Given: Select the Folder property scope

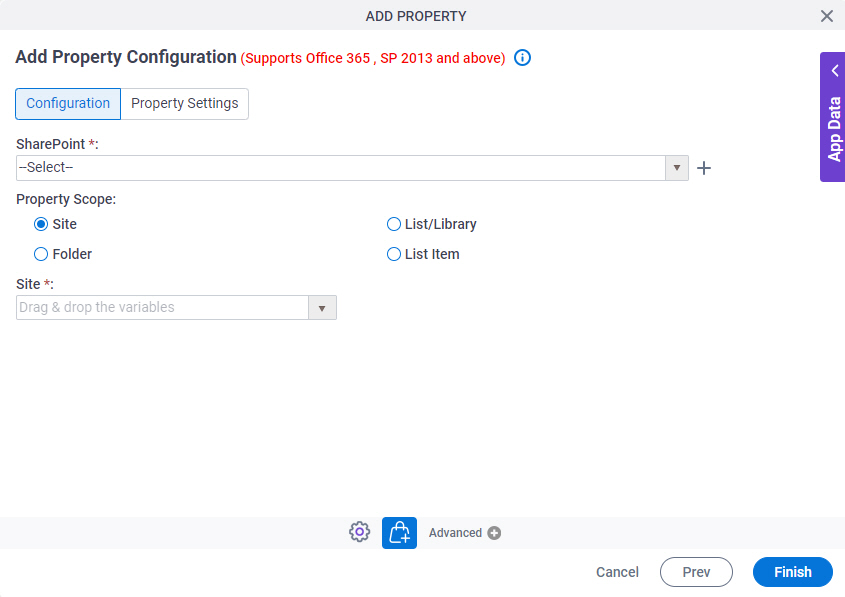Looking at the screenshot, I should pos(40,254).
